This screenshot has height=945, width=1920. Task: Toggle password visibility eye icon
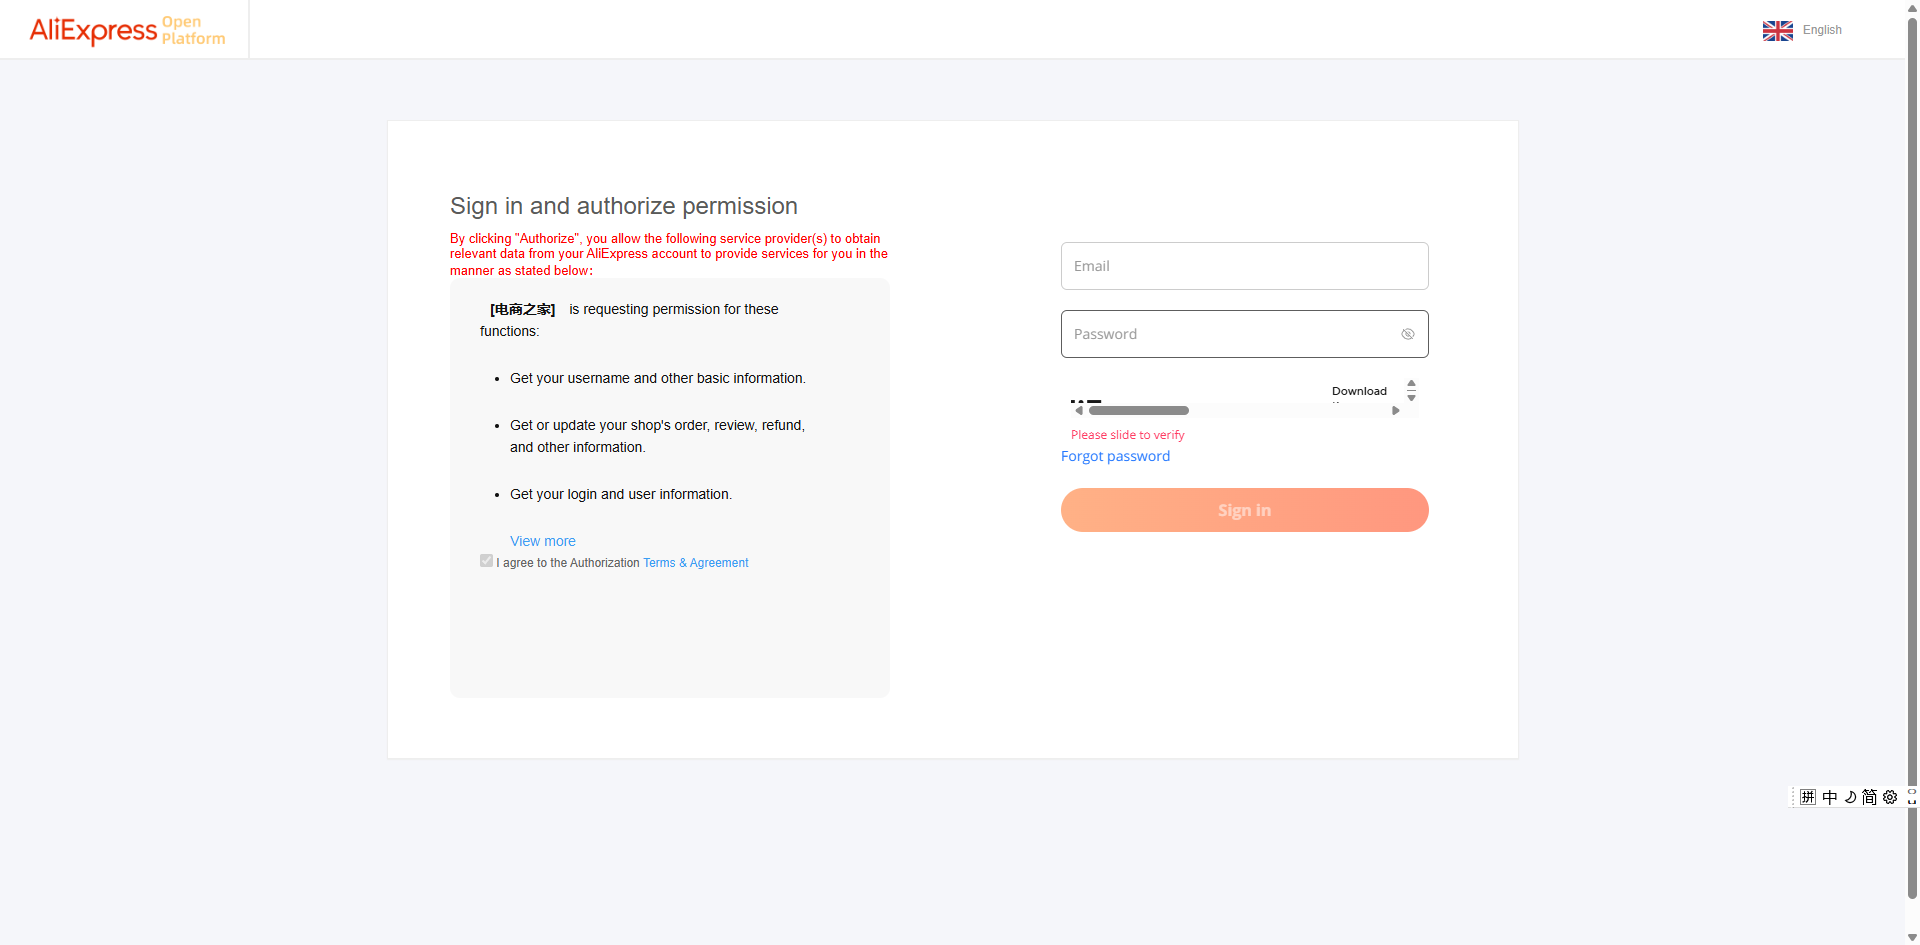pyautogui.click(x=1407, y=334)
